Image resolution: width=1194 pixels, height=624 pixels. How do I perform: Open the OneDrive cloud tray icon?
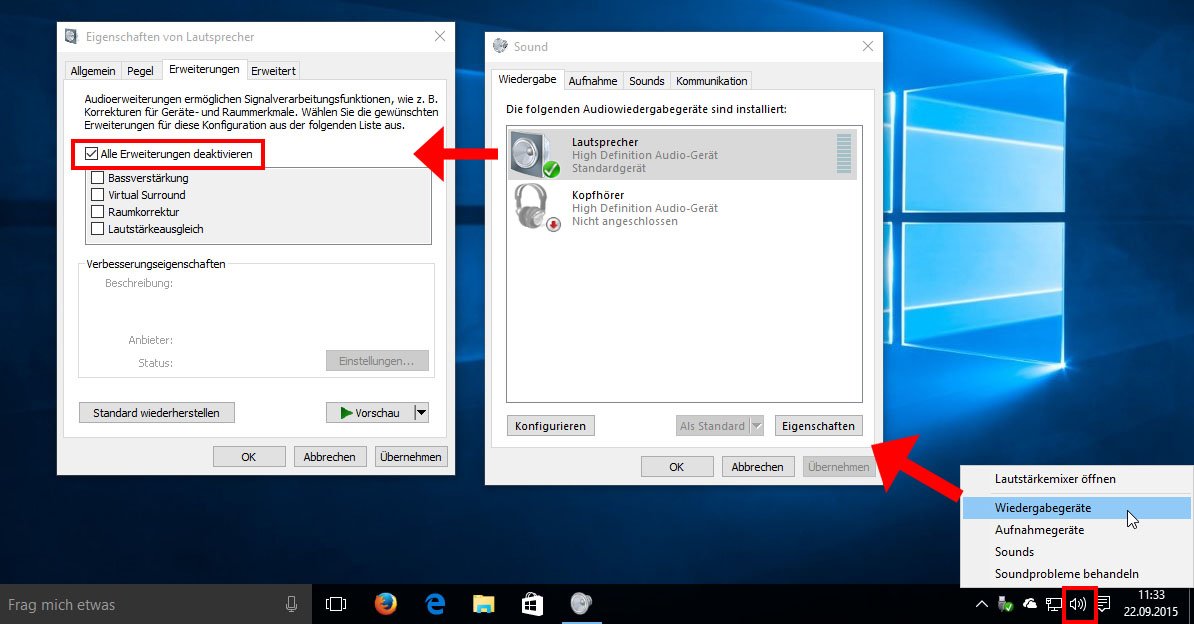[1029, 604]
